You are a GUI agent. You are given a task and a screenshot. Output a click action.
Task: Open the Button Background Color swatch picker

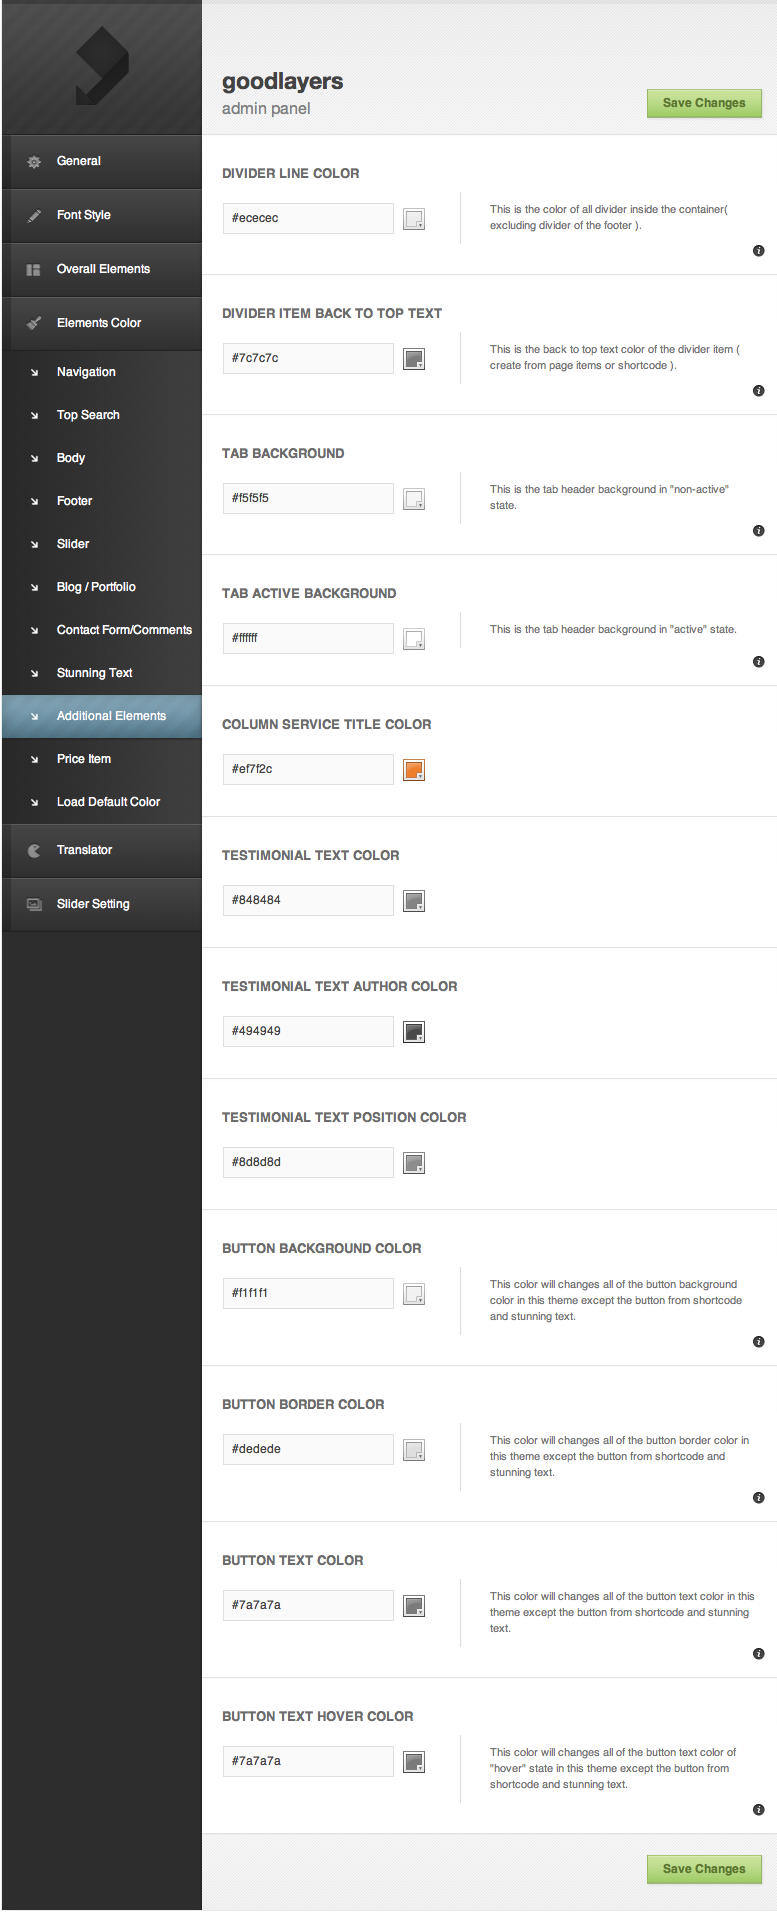click(414, 1294)
